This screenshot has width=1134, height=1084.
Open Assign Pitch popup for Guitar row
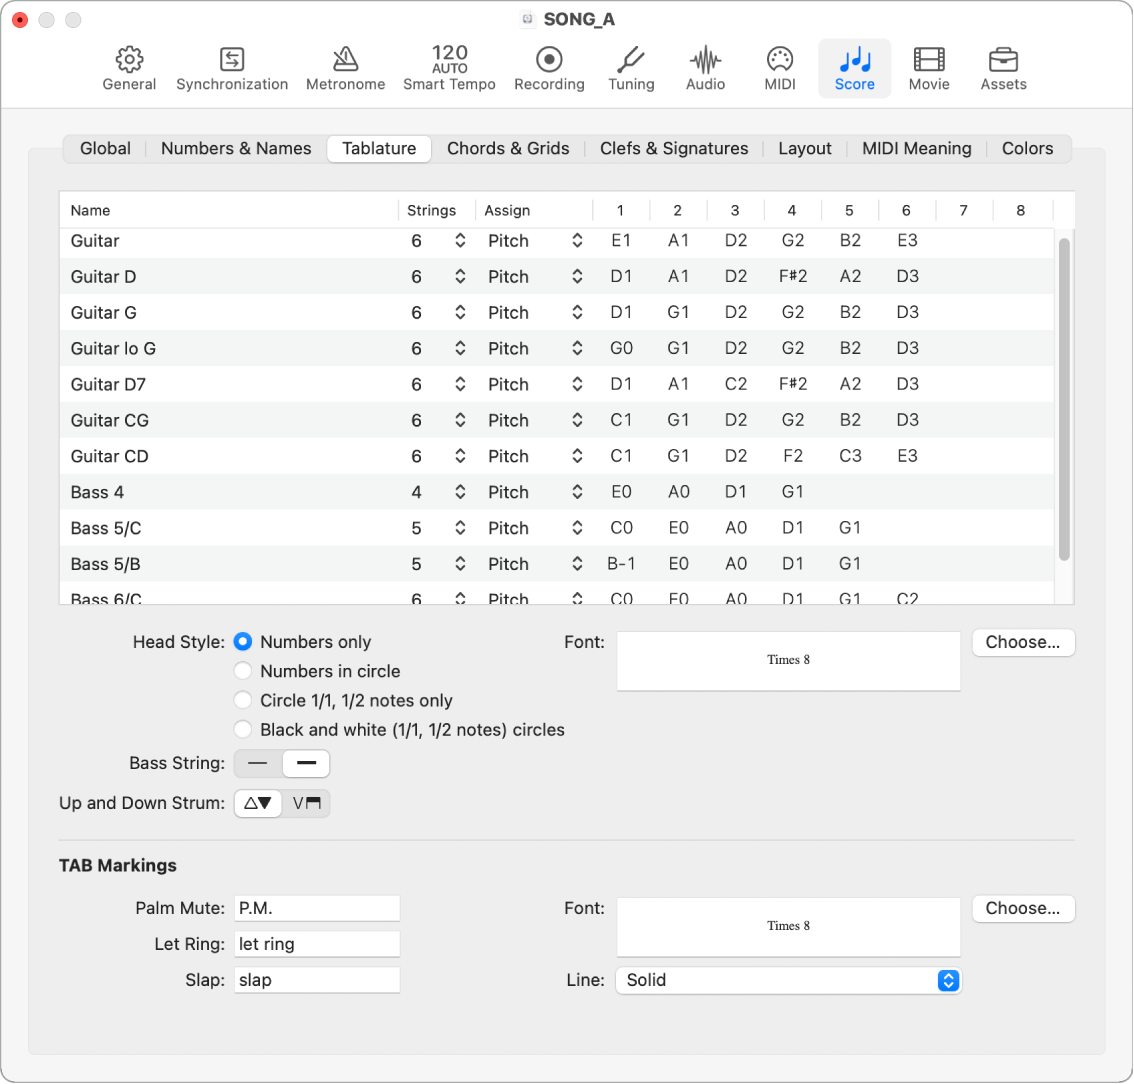click(535, 241)
